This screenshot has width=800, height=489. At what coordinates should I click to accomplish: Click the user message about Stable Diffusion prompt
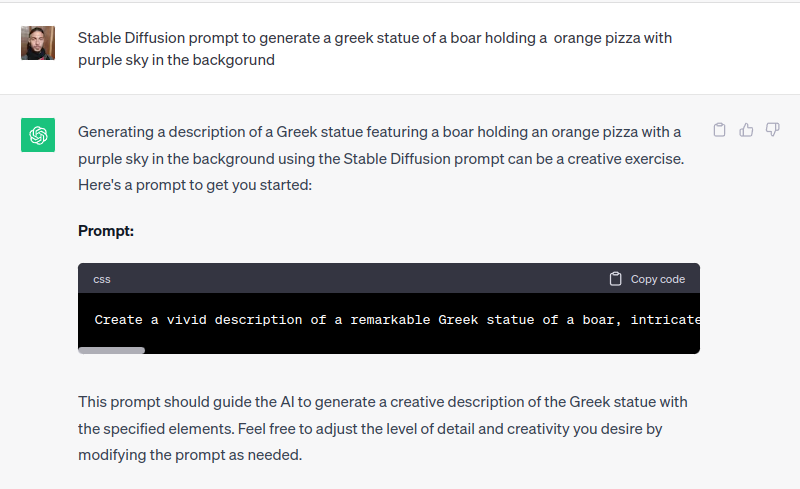(x=374, y=49)
